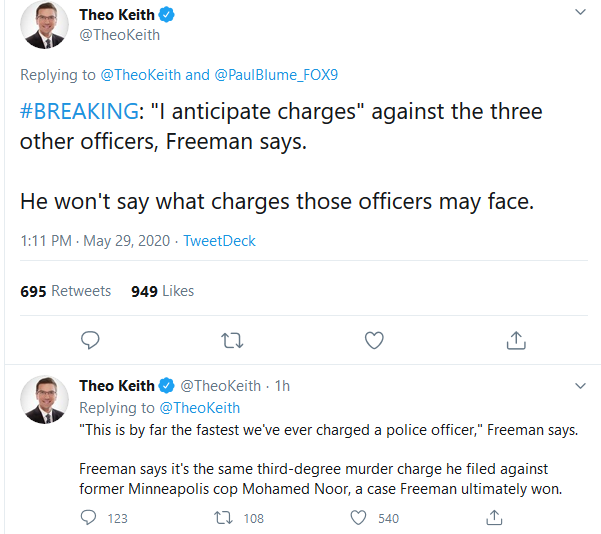Share the second tweet about Mohamed Noor
This screenshot has height=534, width=601.
[493, 518]
